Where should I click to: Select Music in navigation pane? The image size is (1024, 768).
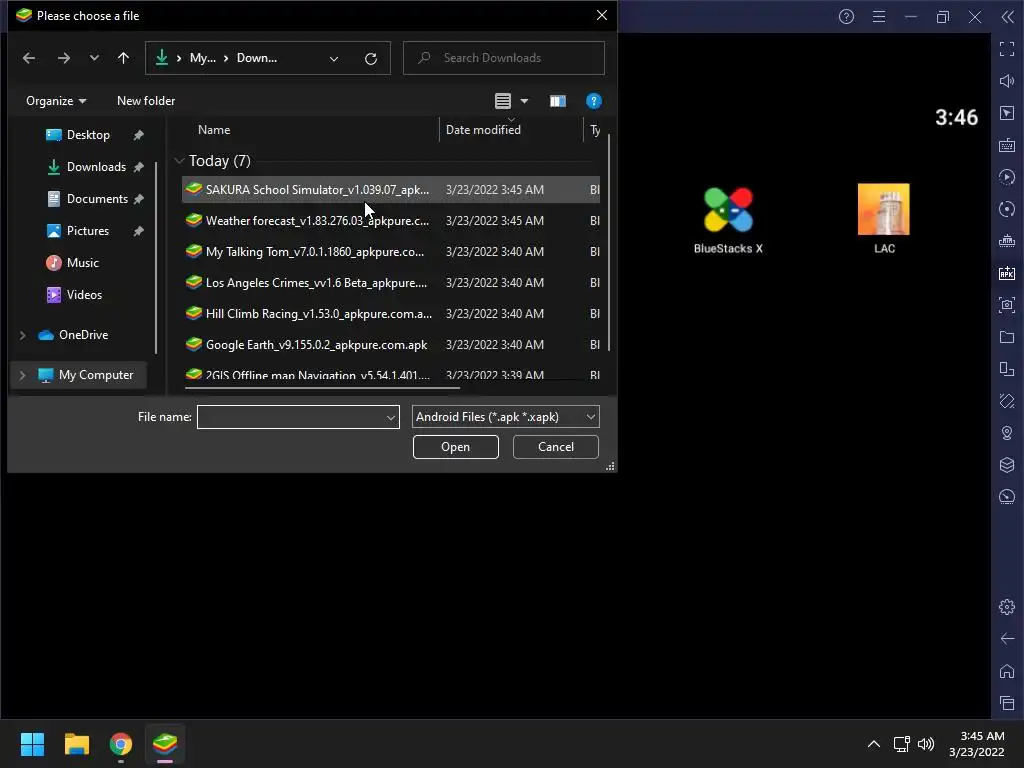(82, 263)
